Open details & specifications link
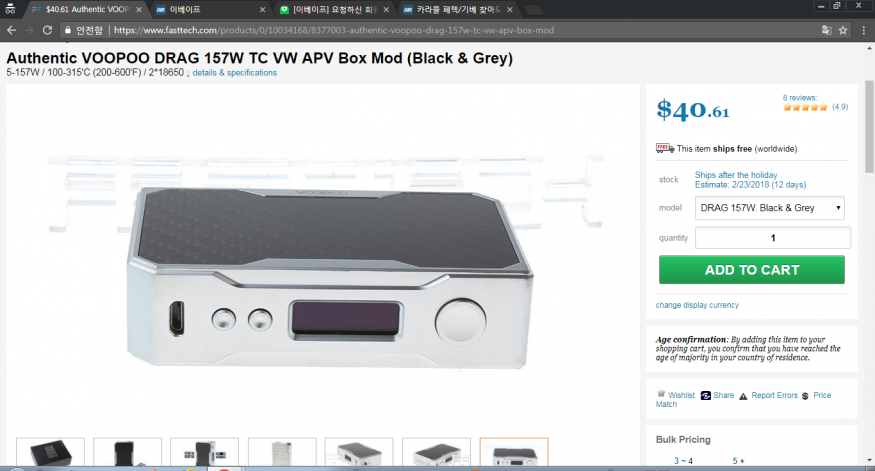This screenshot has height=471, width=875. [234, 73]
